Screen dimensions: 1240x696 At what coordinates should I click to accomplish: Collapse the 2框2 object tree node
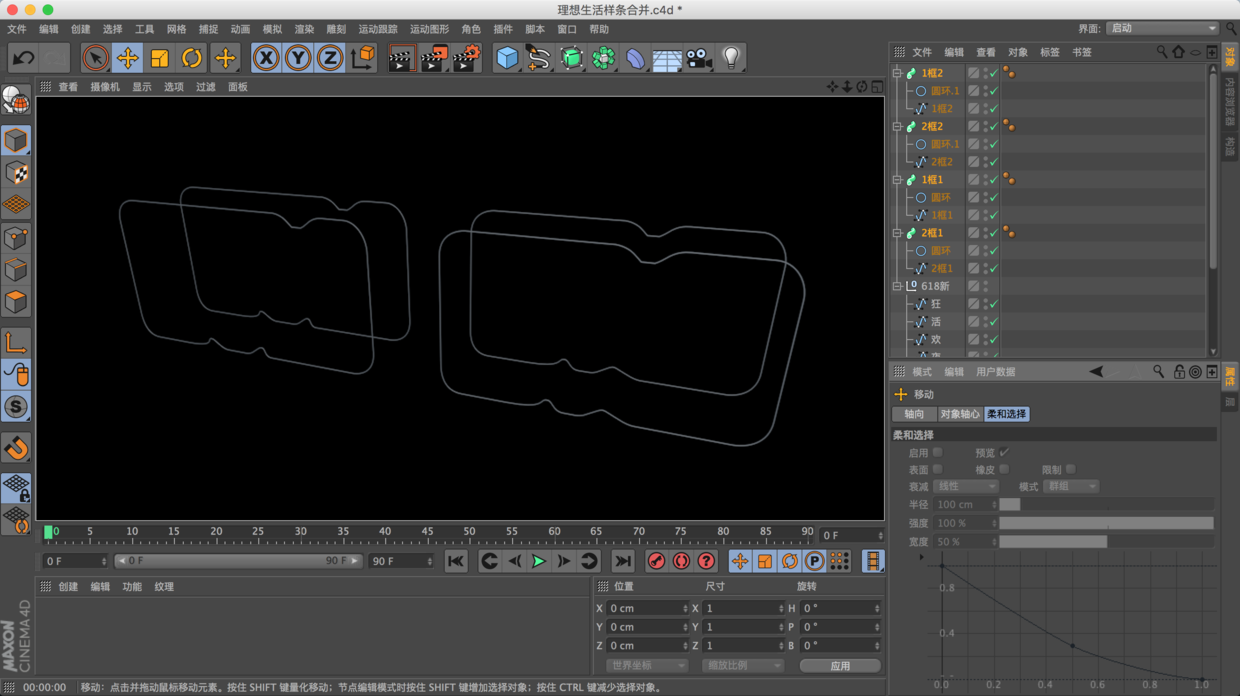[x=897, y=126]
